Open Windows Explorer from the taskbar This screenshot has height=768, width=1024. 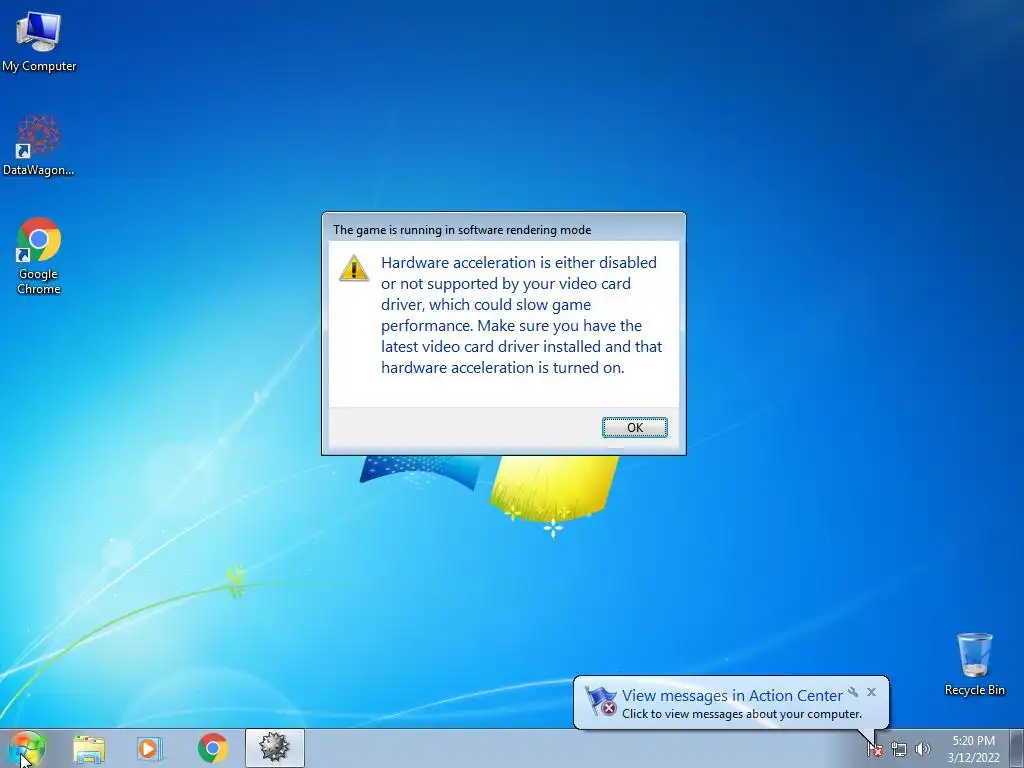(89, 748)
